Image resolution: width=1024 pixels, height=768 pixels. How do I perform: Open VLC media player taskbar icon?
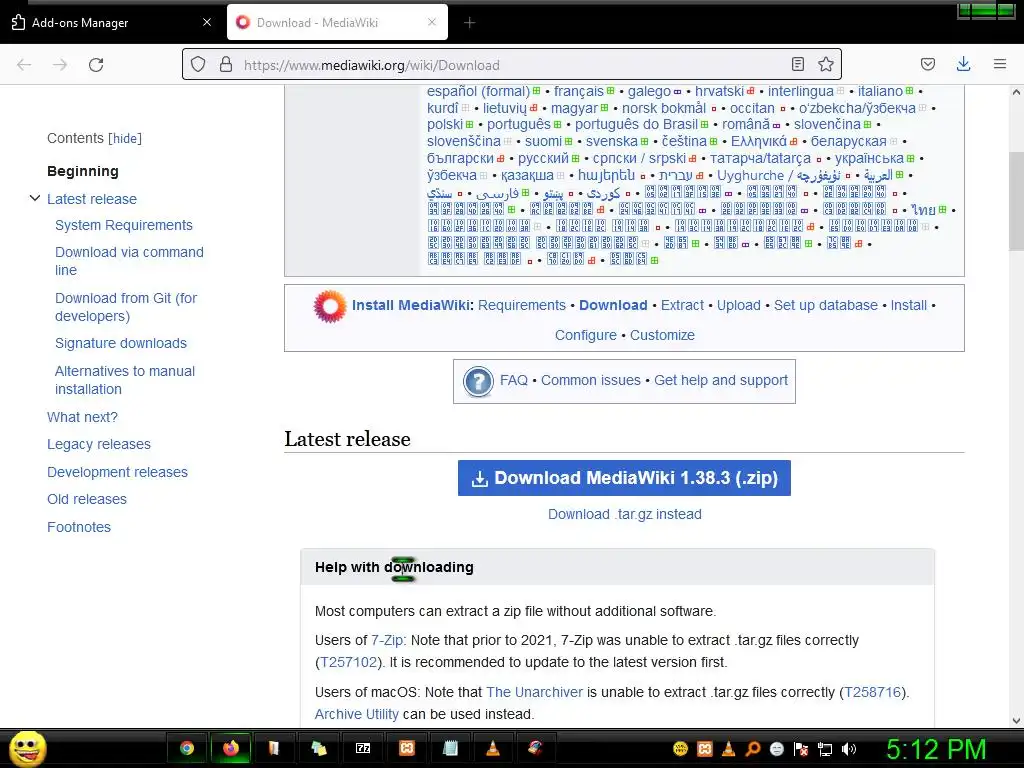[x=493, y=748]
